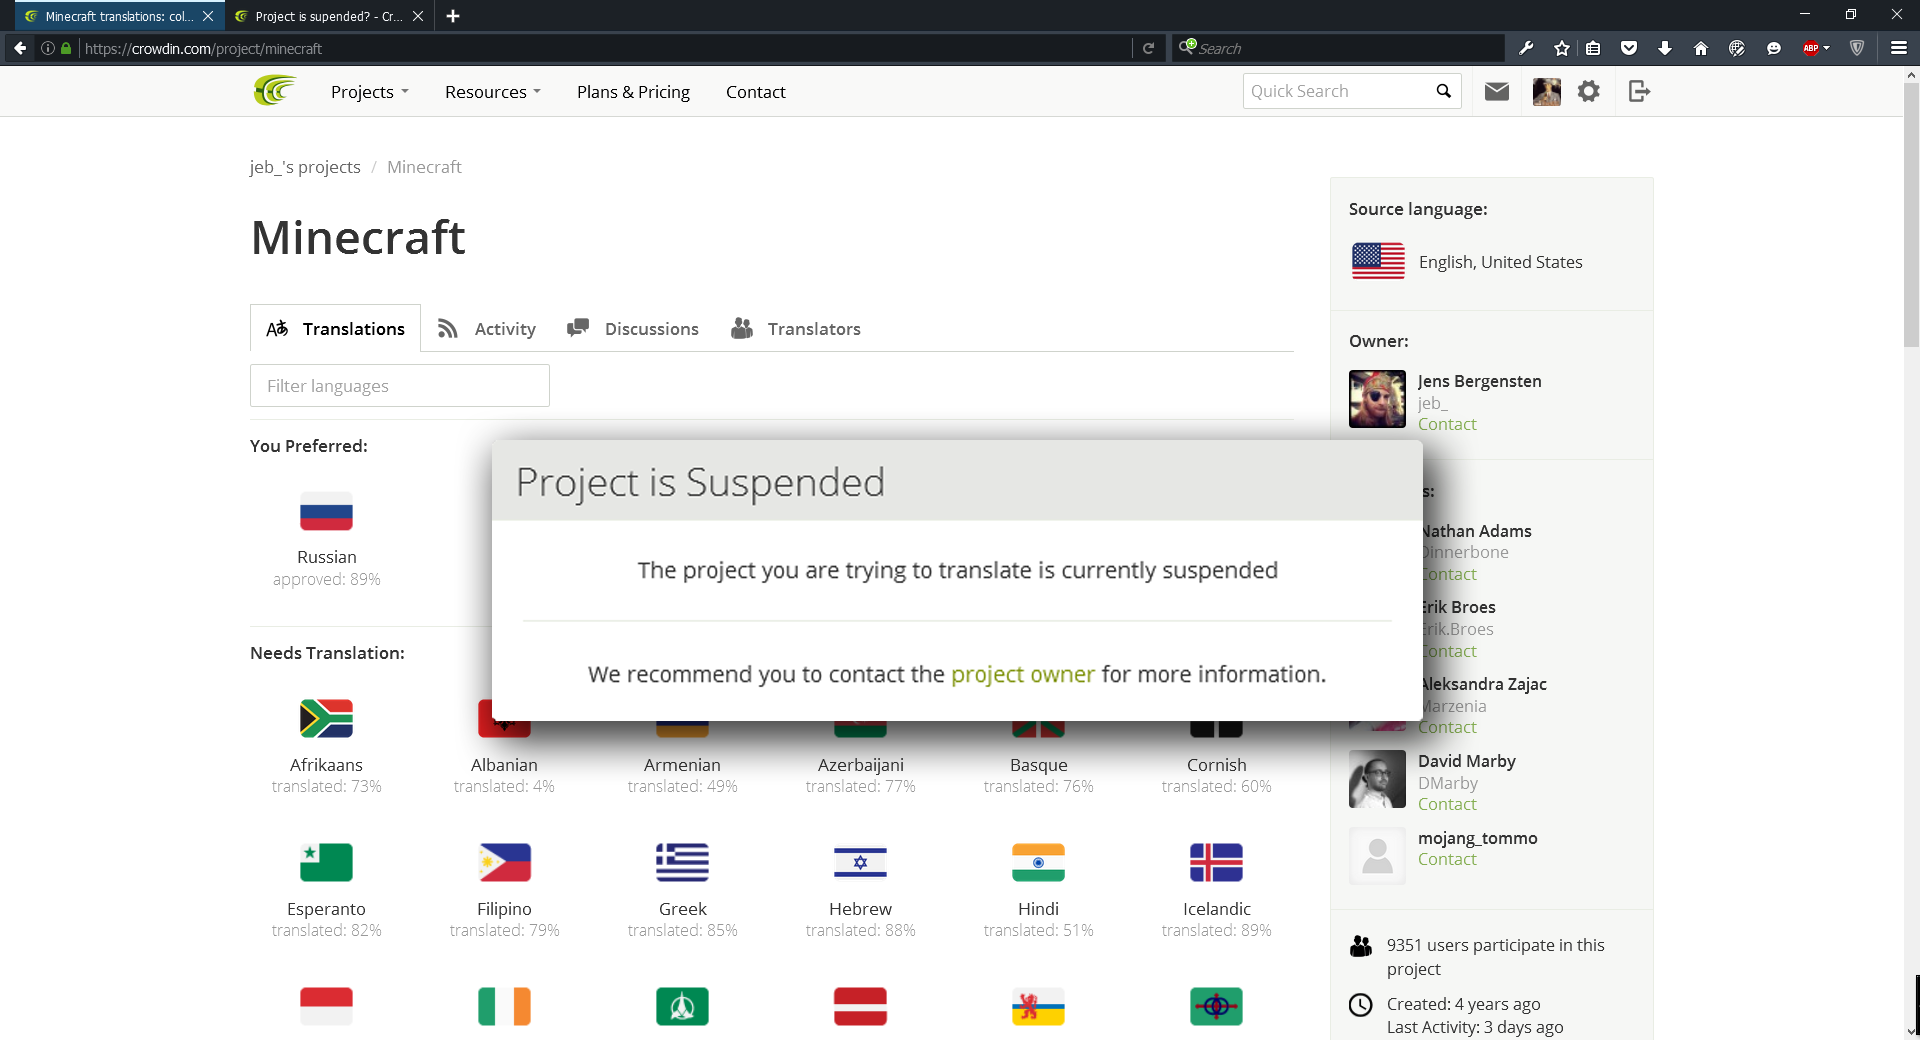Image resolution: width=1920 pixels, height=1040 pixels.
Task: Open Plans & Pricing page
Action: (633, 92)
